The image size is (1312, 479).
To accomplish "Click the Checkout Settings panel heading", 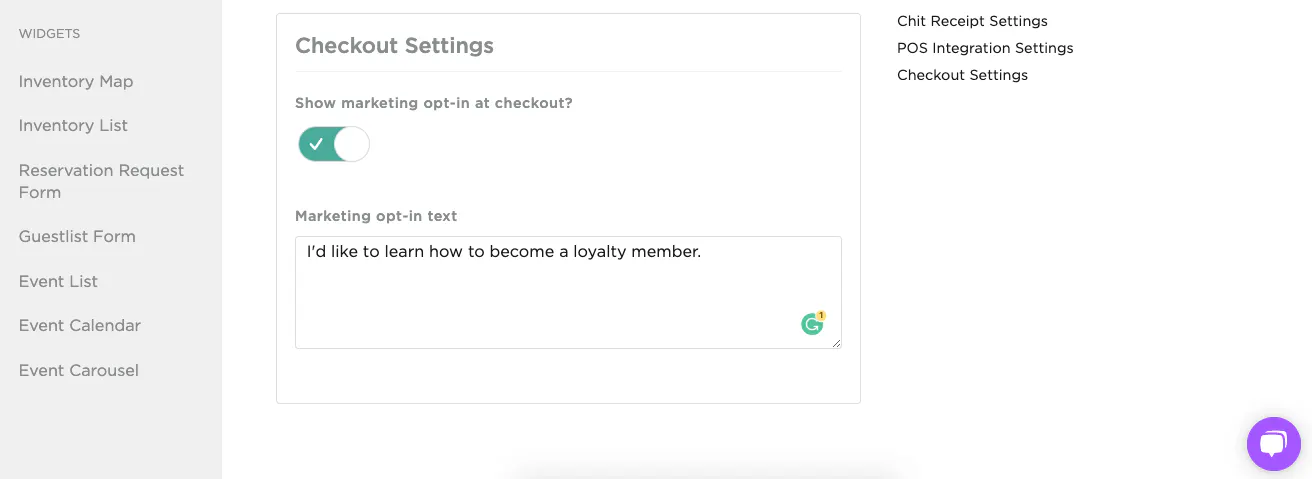I will tap(394, 46).
